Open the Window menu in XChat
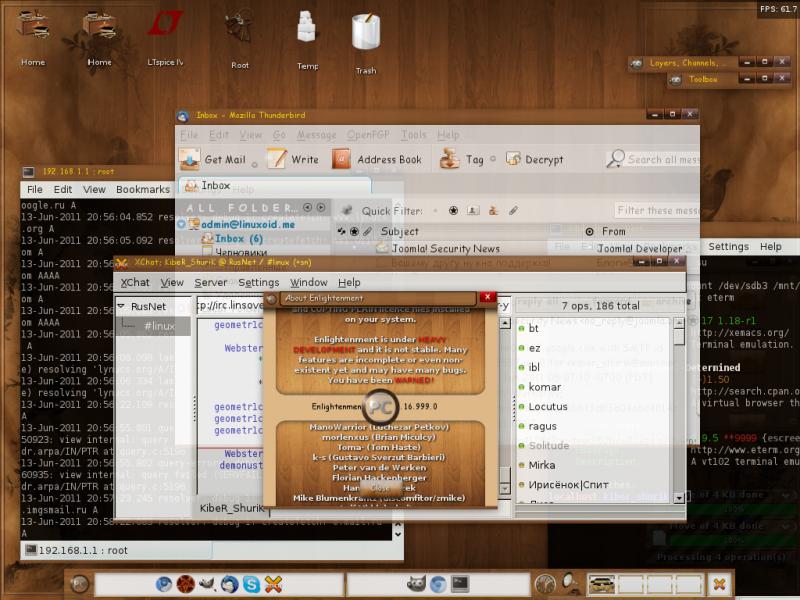The height and width of the screenshot is (600, 800). (x=309, y=282)
